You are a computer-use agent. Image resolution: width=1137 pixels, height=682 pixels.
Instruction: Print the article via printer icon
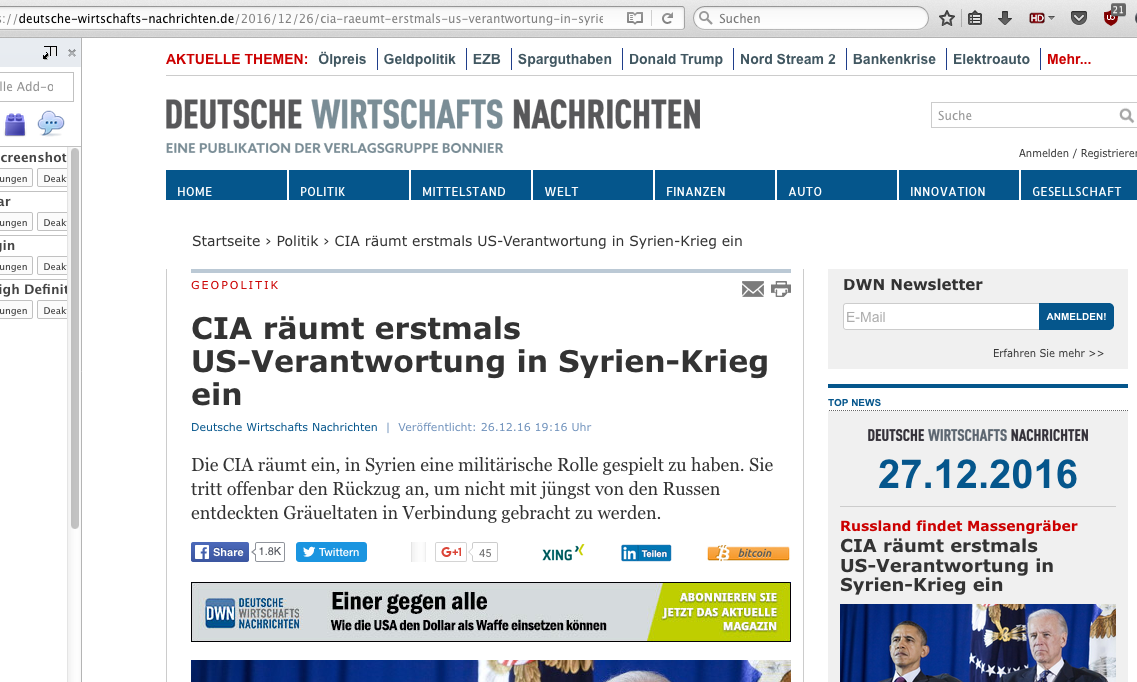(x=781, y=289)
